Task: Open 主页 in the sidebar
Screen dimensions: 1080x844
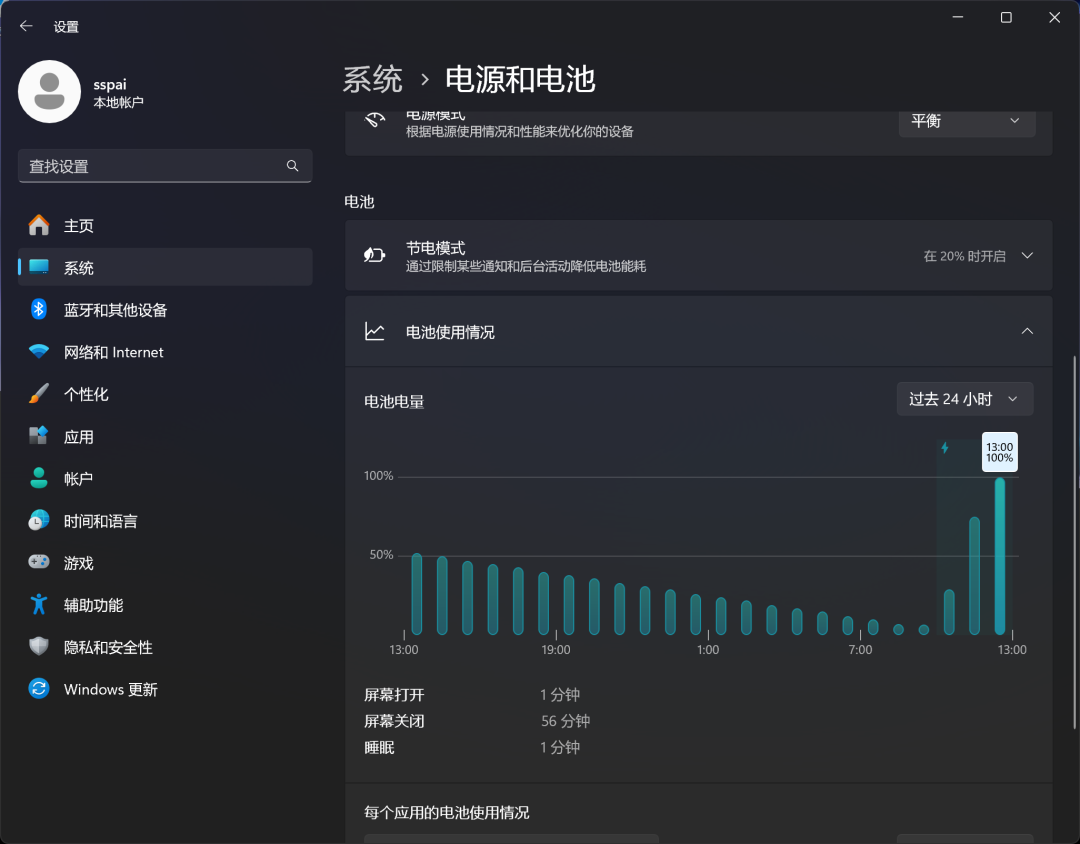Action: tap(165, 225)
